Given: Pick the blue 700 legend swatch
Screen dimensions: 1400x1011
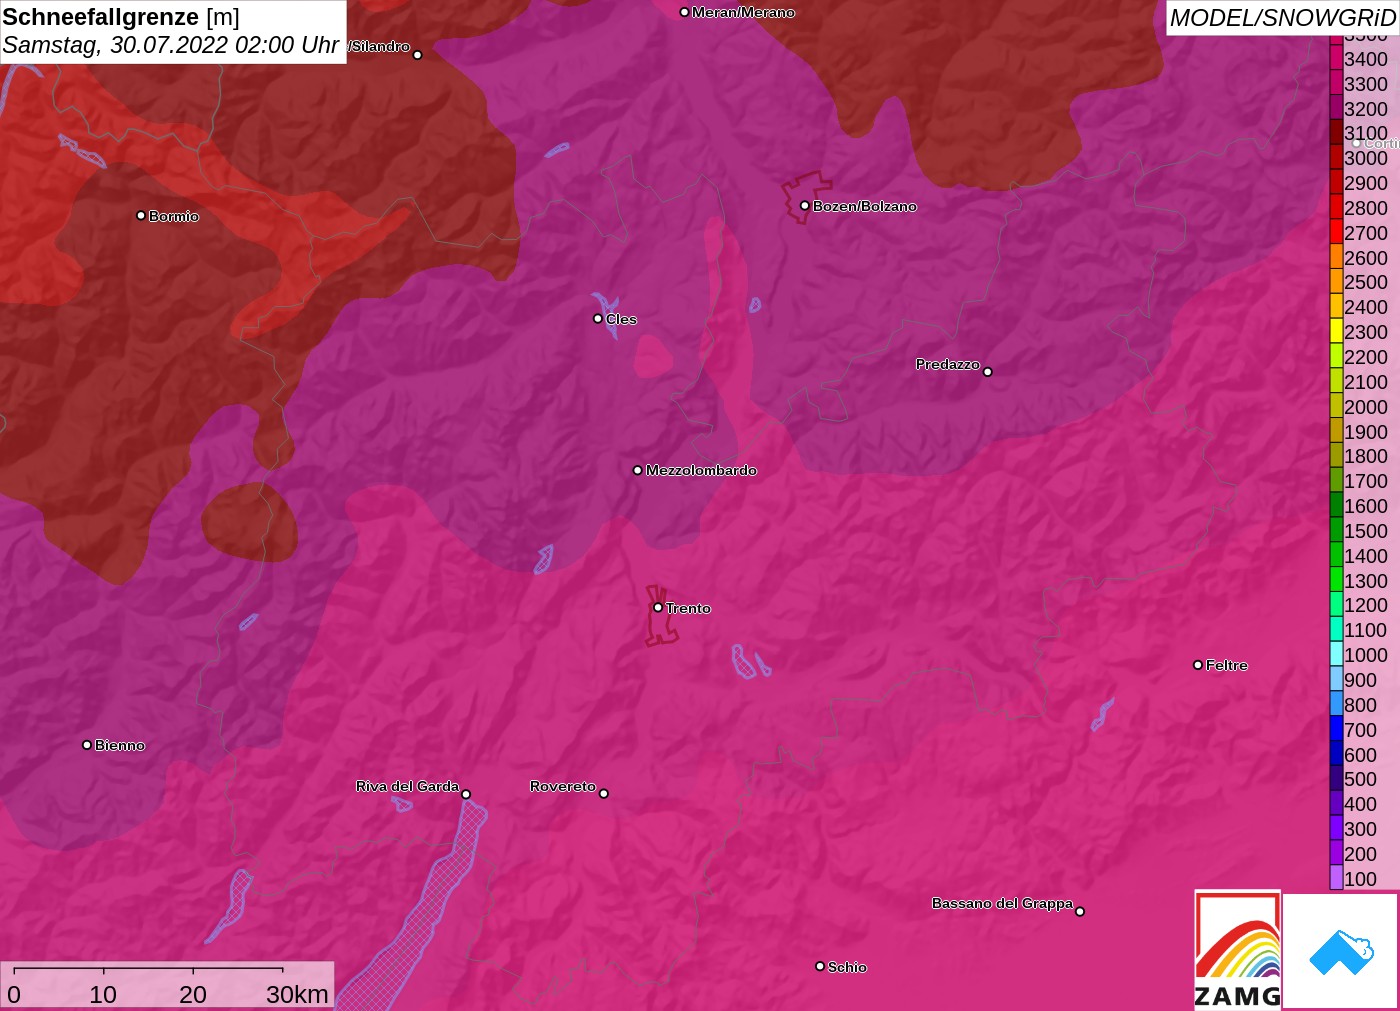Looking at the screenshot, I should click(x=1336, y=729).
